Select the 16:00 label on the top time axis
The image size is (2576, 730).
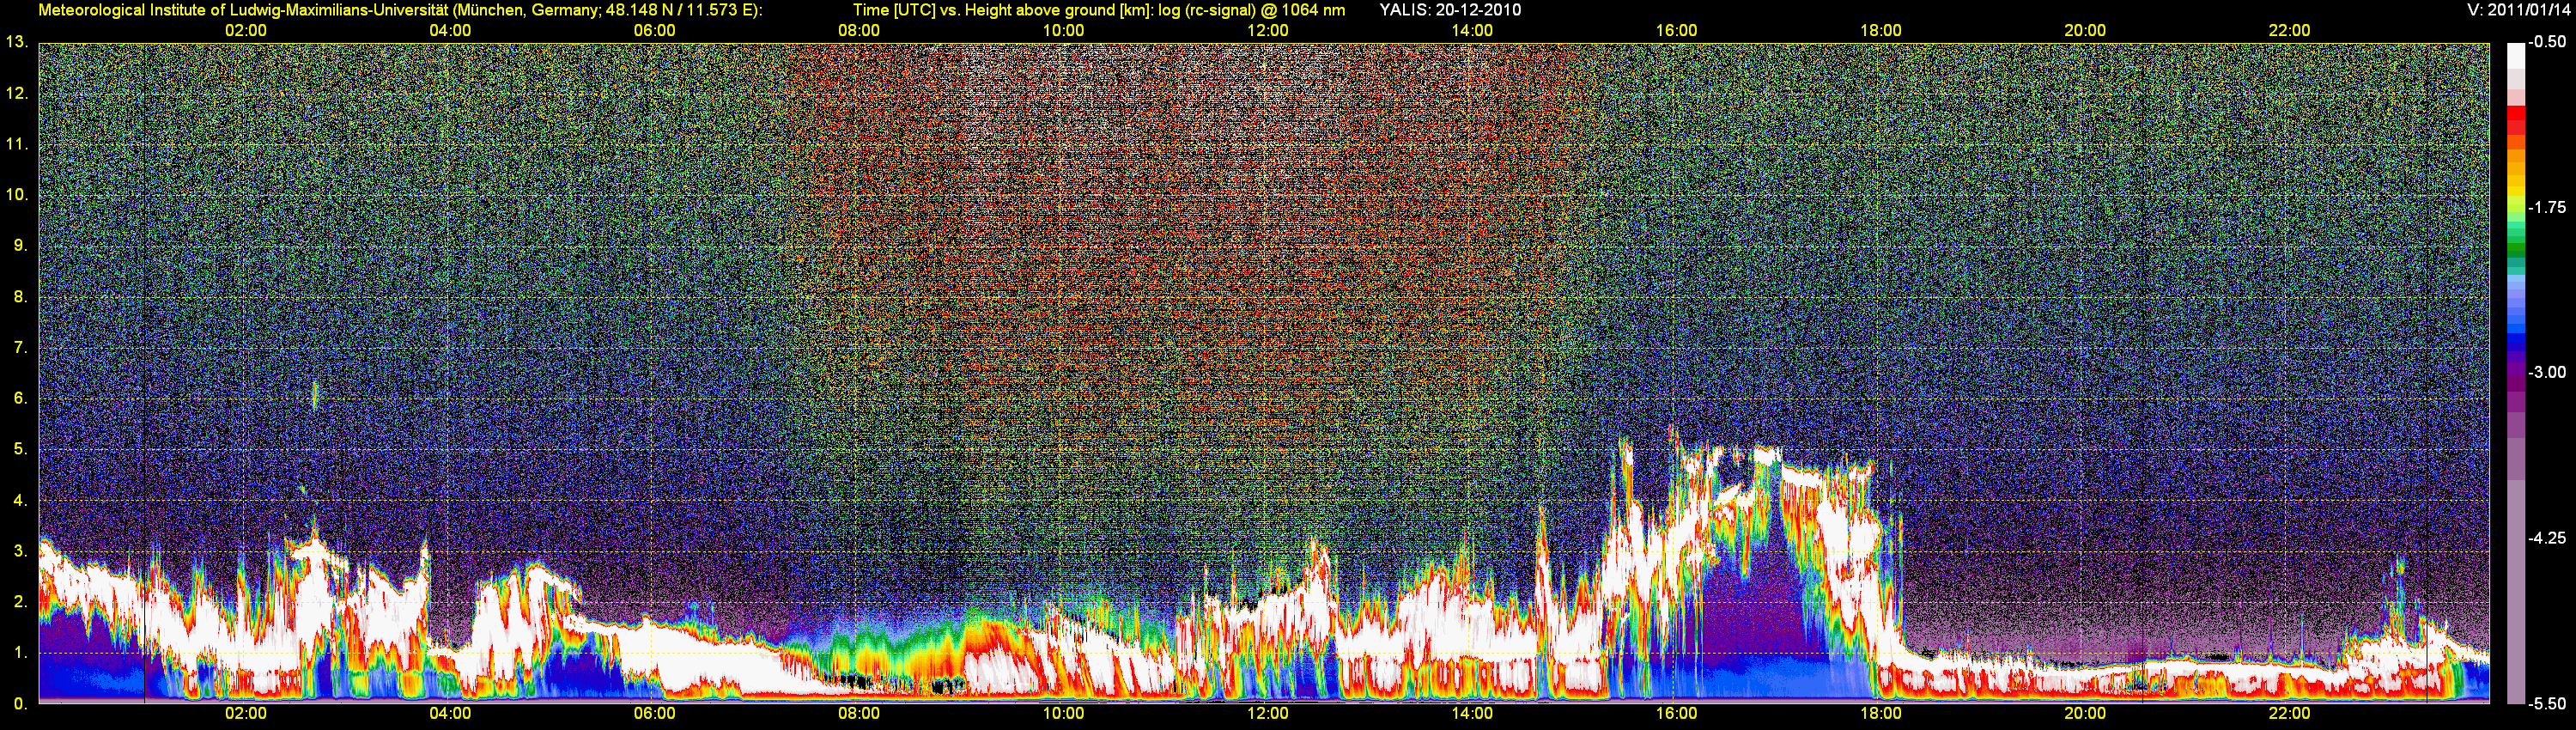[1677, 31]
